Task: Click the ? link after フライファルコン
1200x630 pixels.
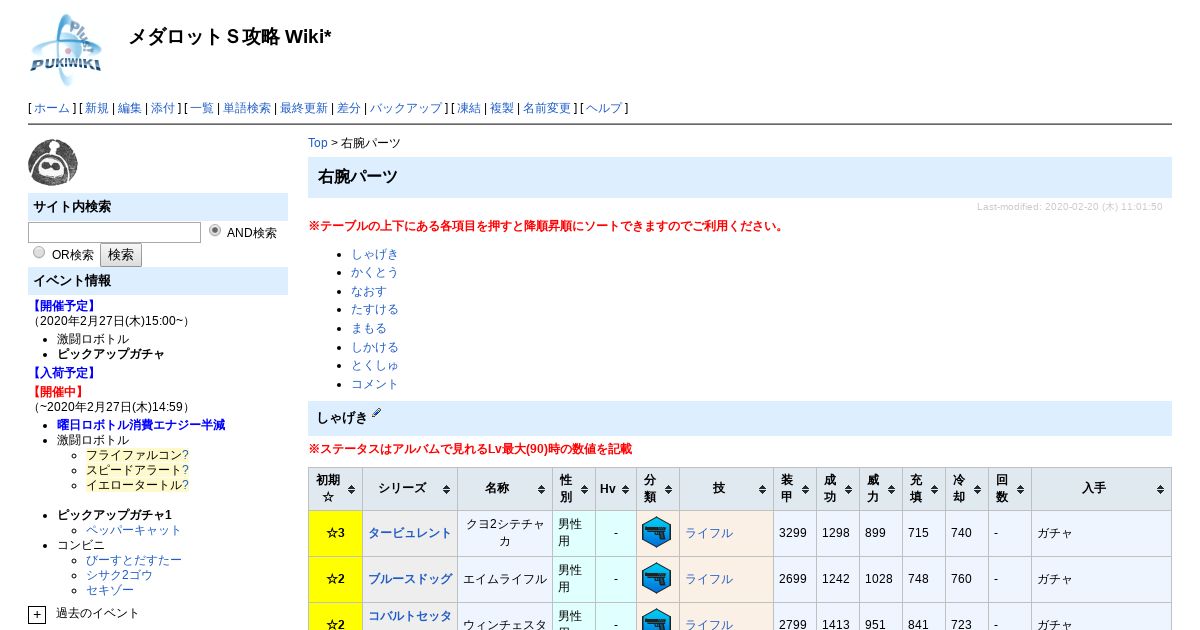Action: tap(185, 455)
